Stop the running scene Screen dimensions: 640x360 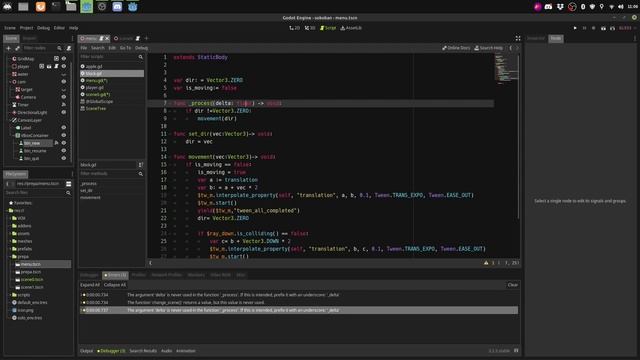[593, 28]
